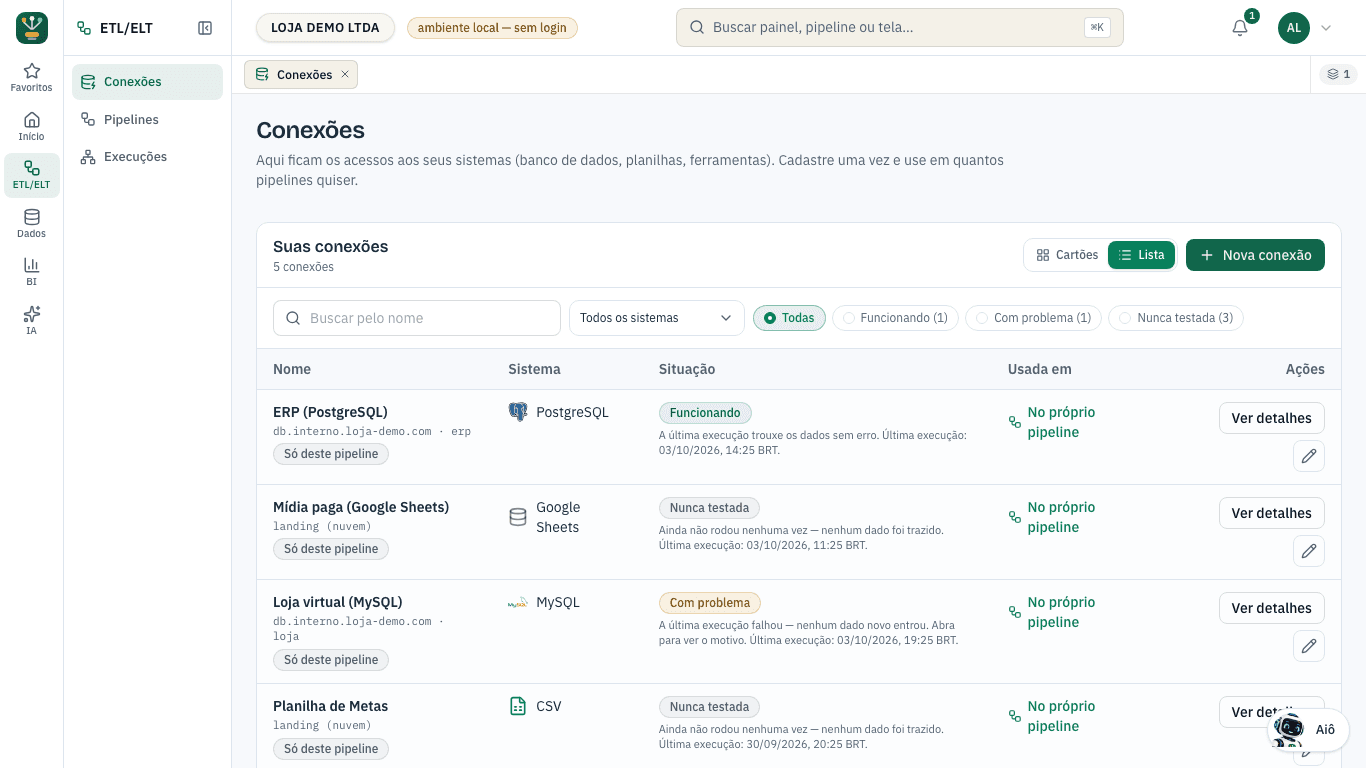Focus the Buscar pelo nome field
Image resolution: width=1366 pixels, height=768 pixels.
(417, 318)
